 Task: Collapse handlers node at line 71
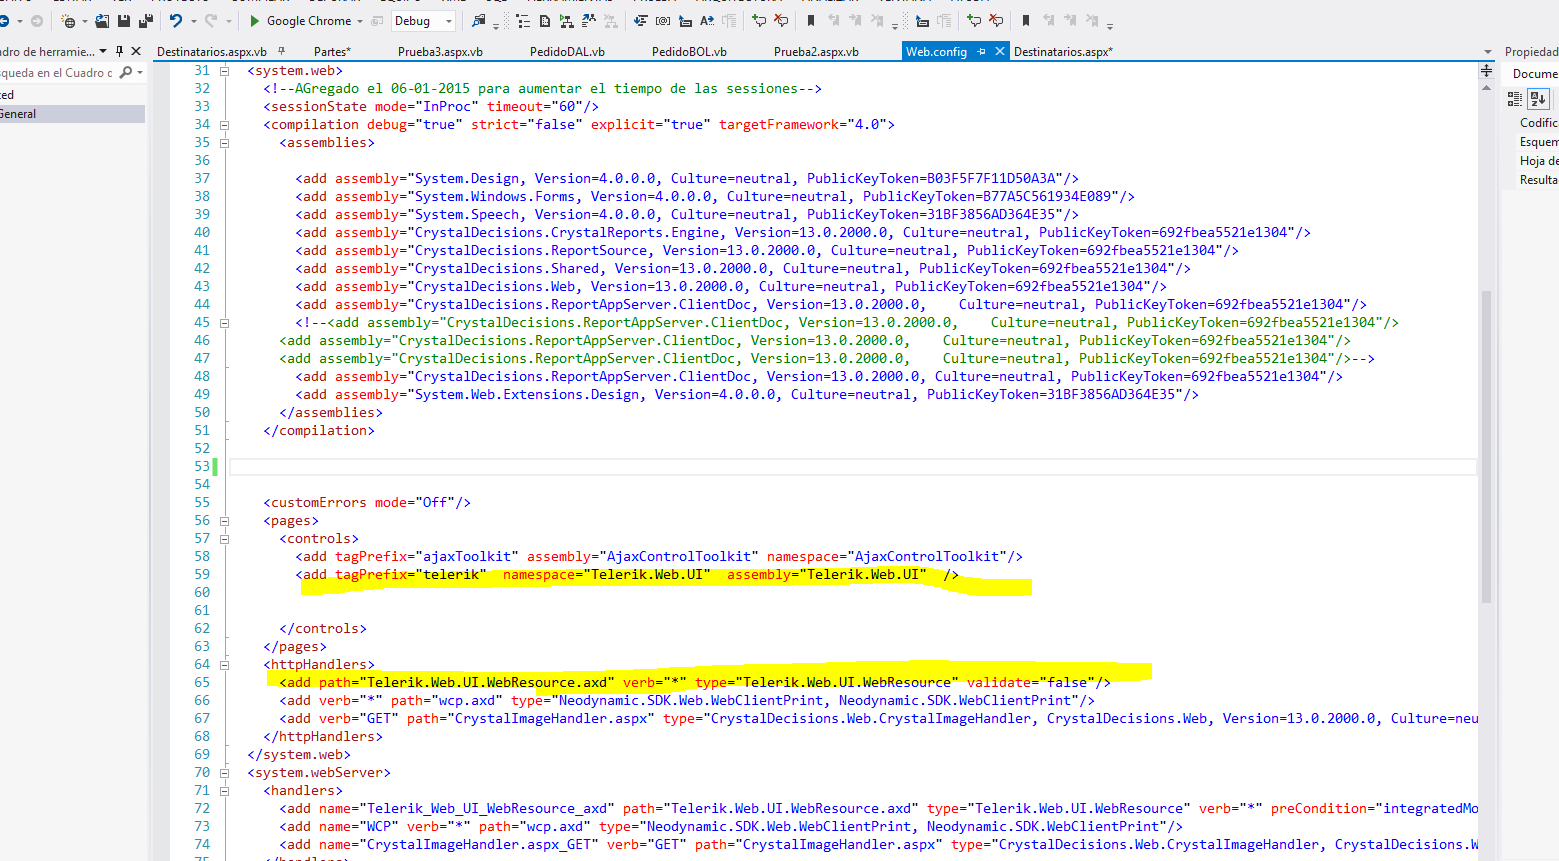(224, 791)
